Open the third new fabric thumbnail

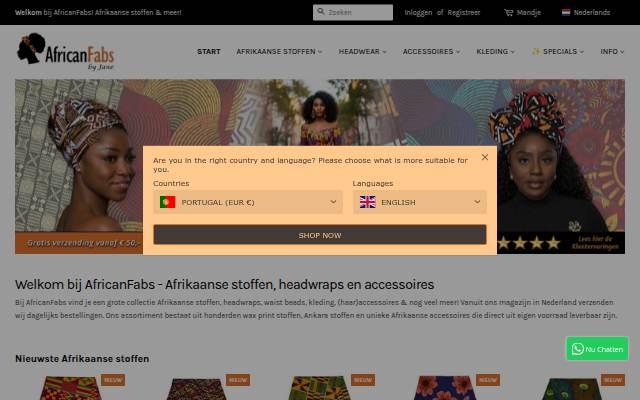(320, 388)
